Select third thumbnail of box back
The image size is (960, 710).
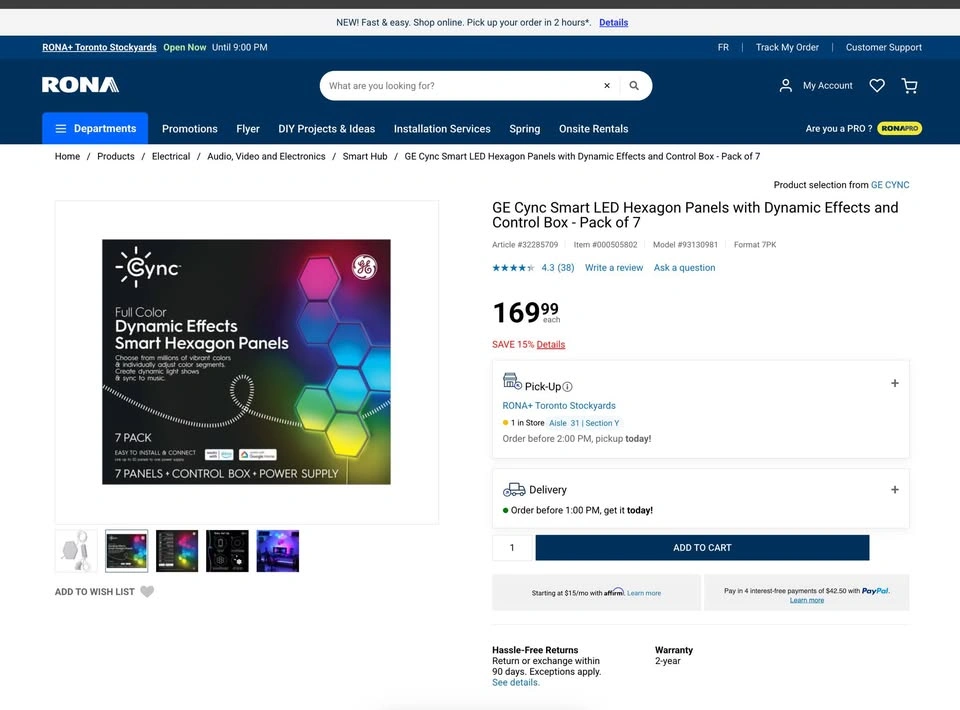(177, 551)
